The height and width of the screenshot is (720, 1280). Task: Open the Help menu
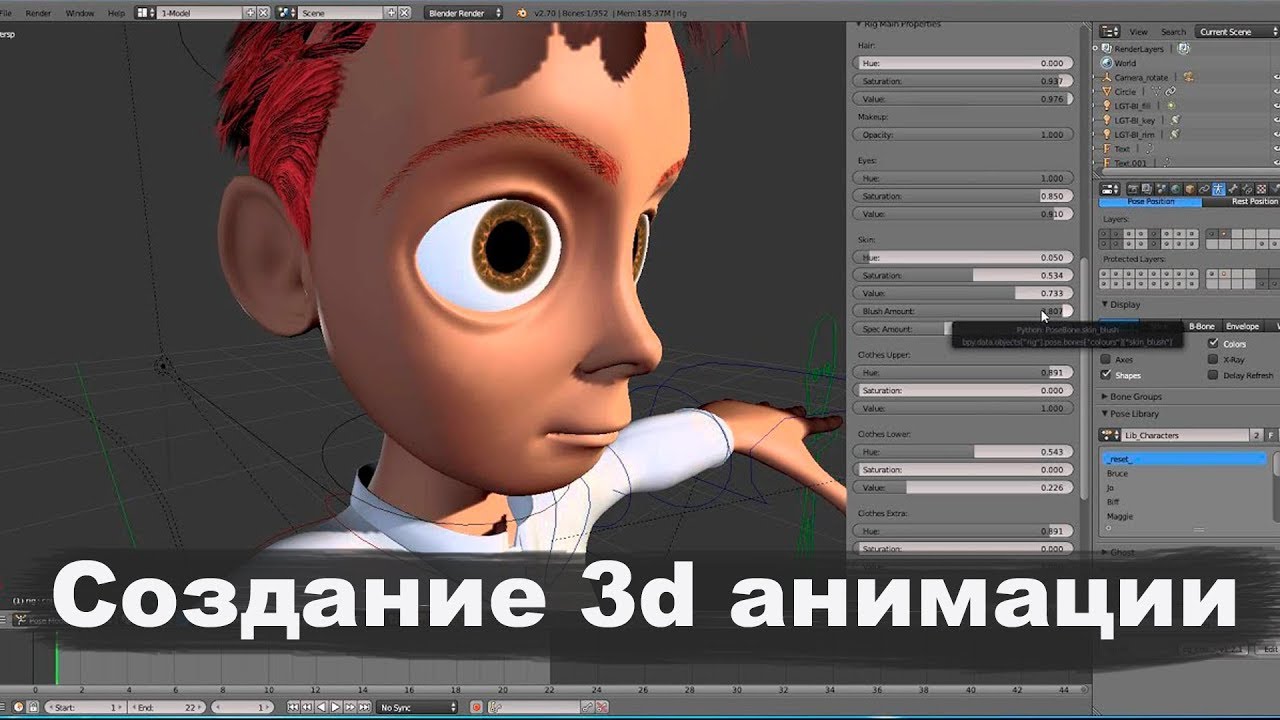(x=116, y=13)
